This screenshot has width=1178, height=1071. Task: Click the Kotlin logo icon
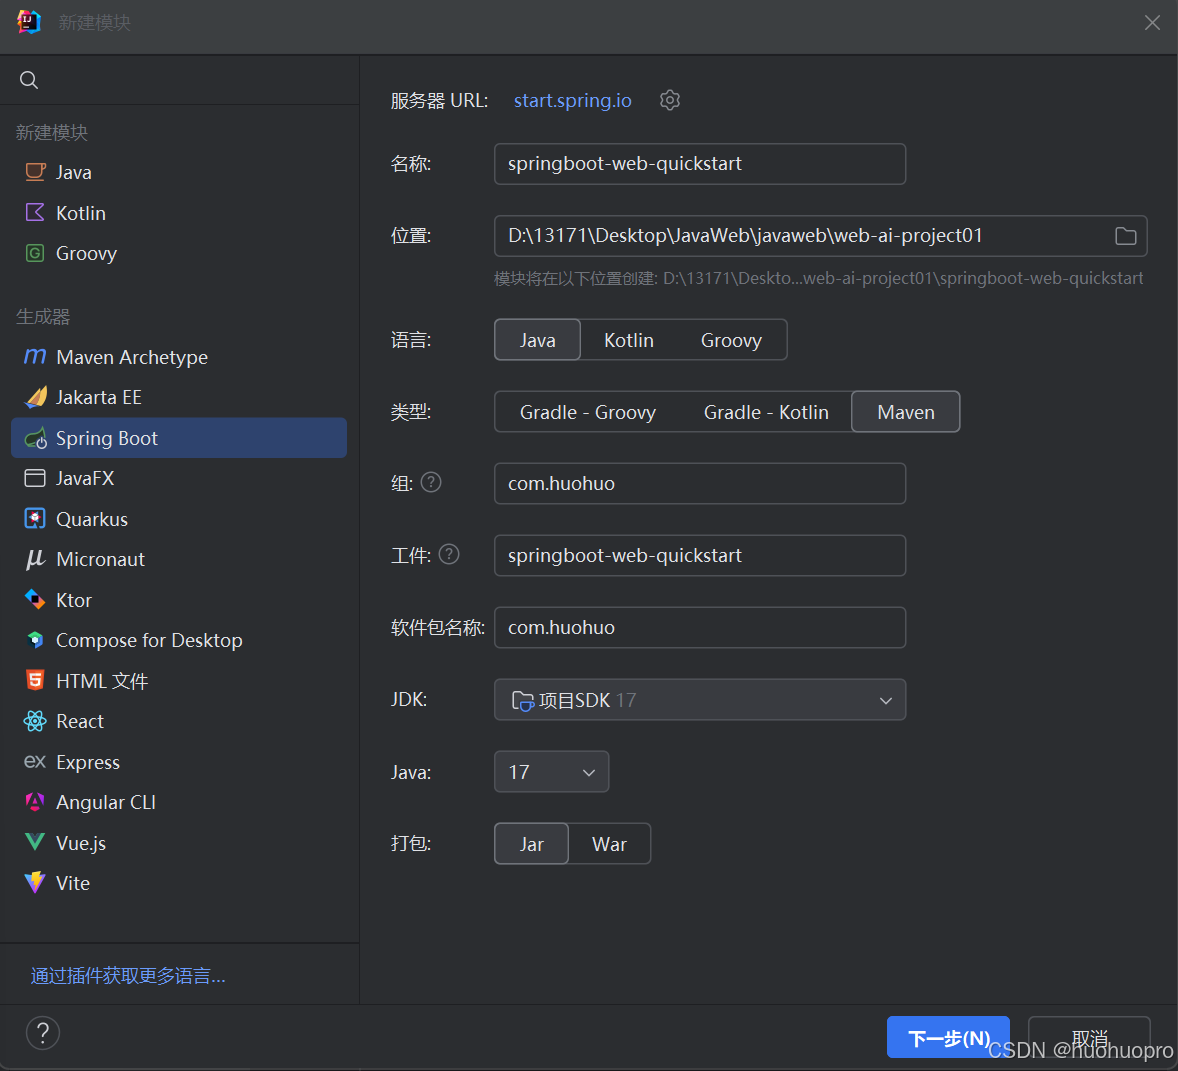coord(35,213)
